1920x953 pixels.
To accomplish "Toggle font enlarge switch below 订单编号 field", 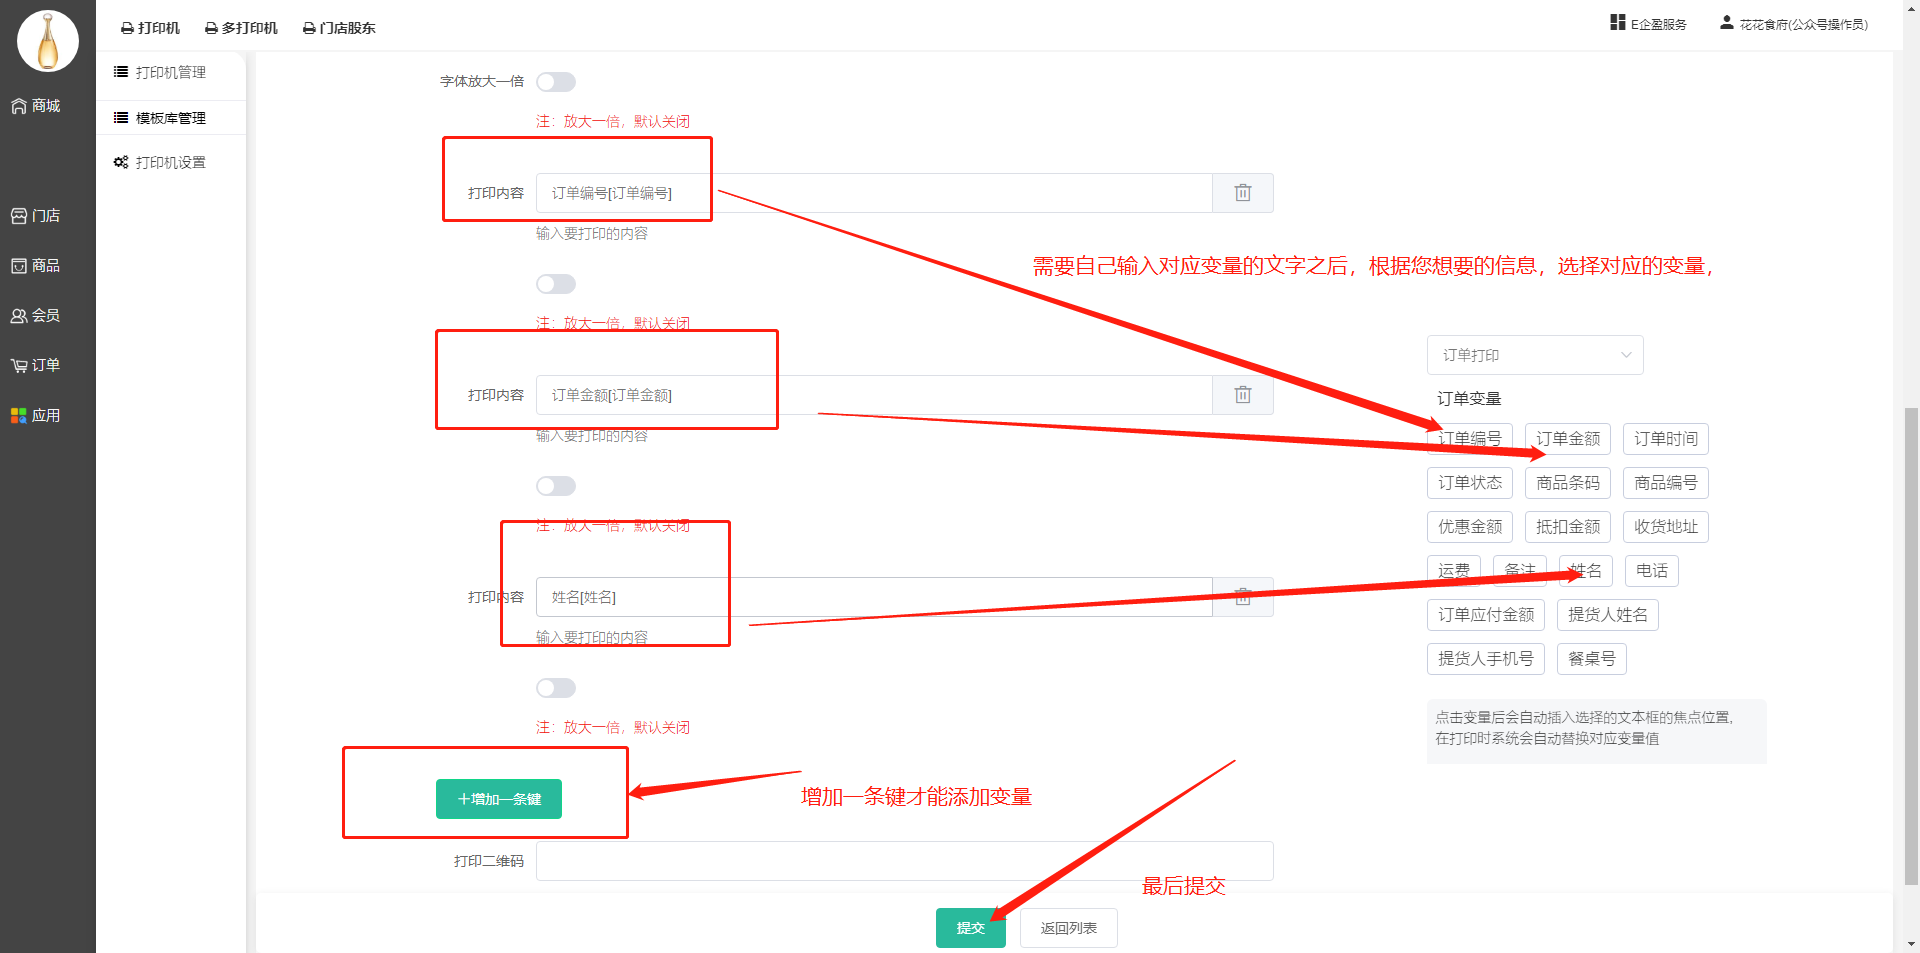I will coord(556,284).
